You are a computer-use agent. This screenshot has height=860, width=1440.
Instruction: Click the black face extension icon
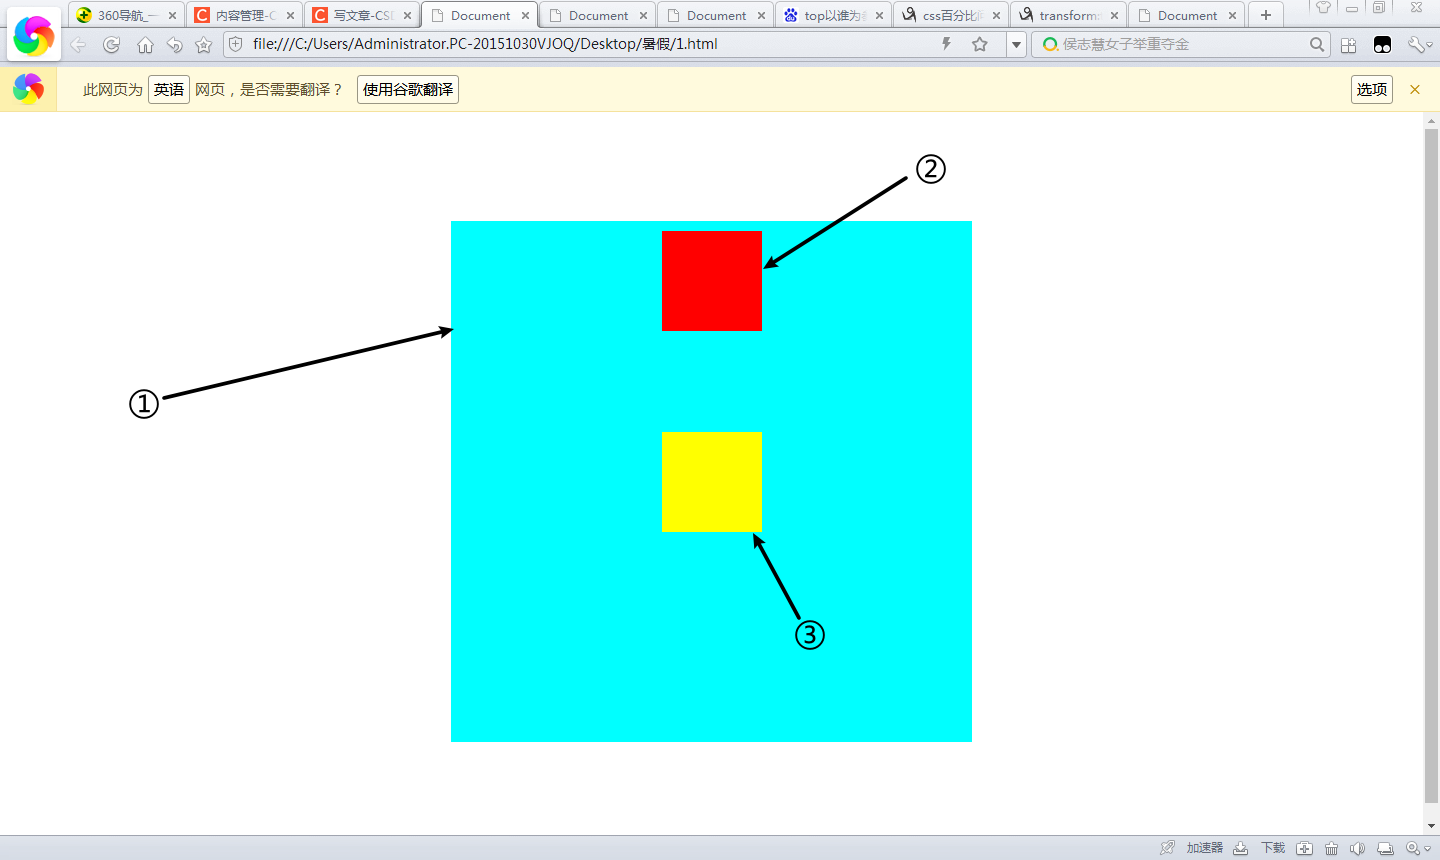tap(1382, 45)
